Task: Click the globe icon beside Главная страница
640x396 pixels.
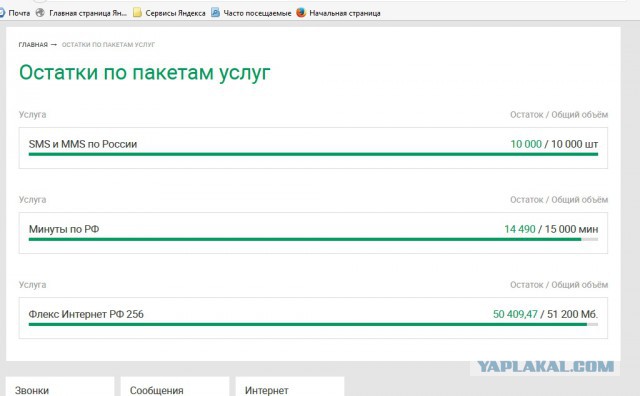Action: coord(40,13)
